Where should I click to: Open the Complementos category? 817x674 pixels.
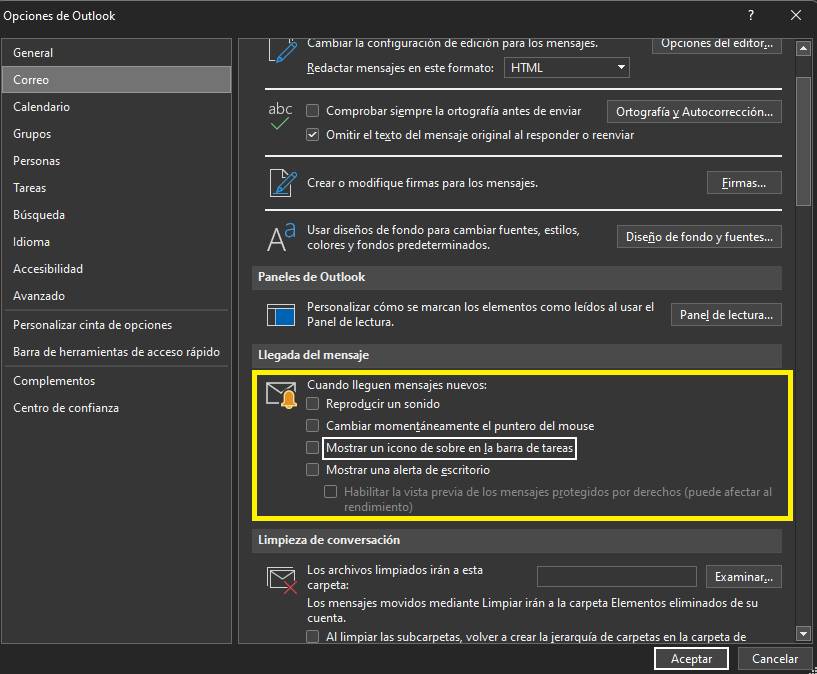click(x=116, y=381)
